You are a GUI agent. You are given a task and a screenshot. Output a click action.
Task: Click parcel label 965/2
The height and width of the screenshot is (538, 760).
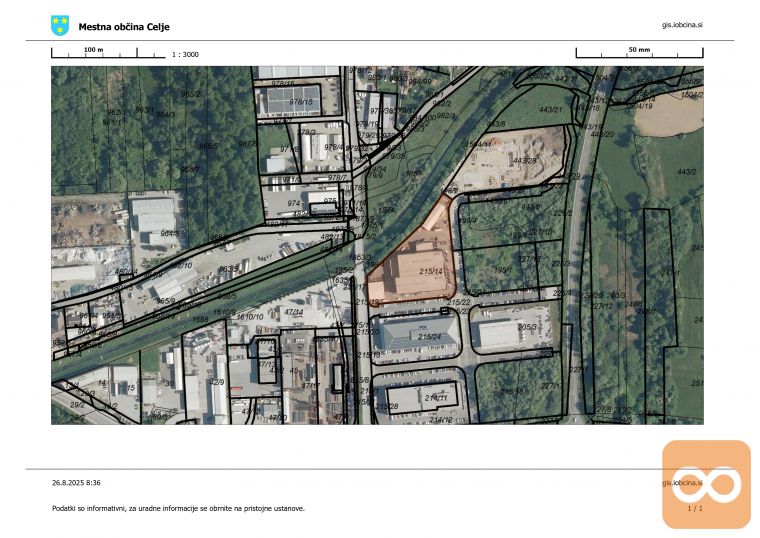(190, 94)
